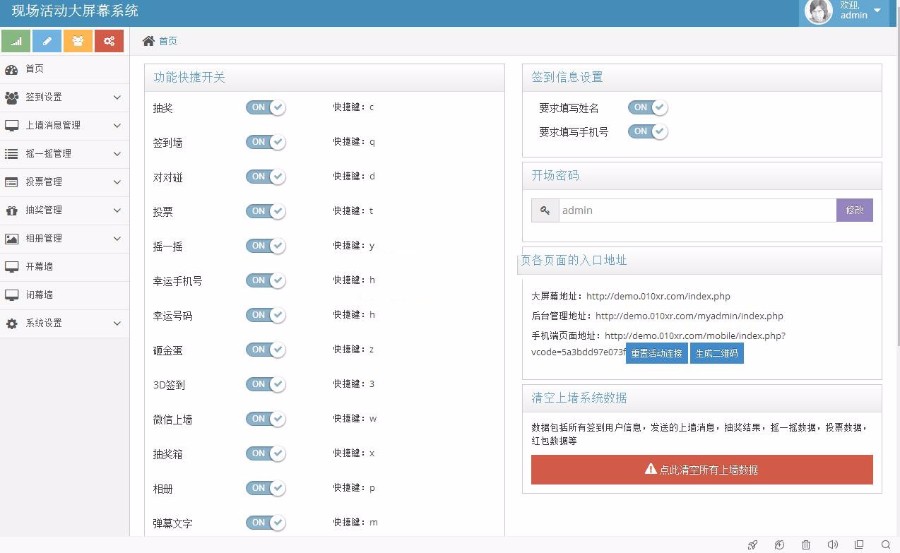Click the magnifier search icon in bottom bar

[x=885, y=545]
